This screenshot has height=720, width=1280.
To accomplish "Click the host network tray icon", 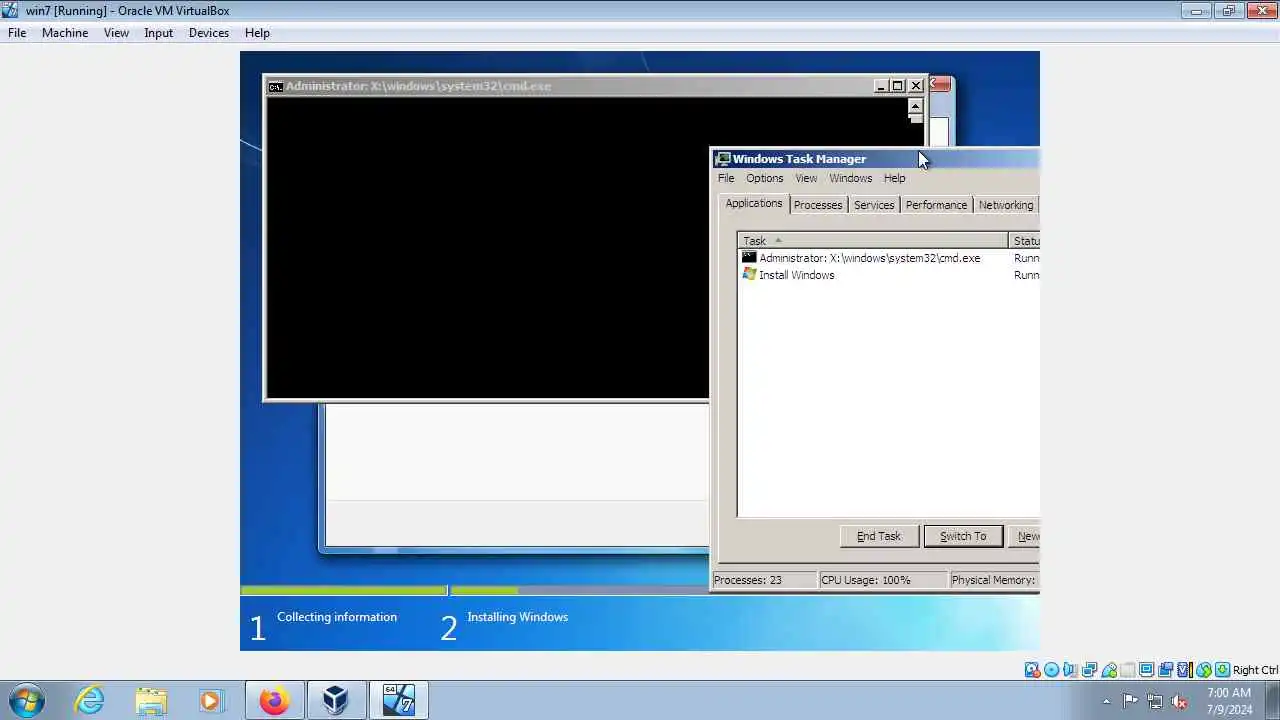I will click(x=1155, y=701).
